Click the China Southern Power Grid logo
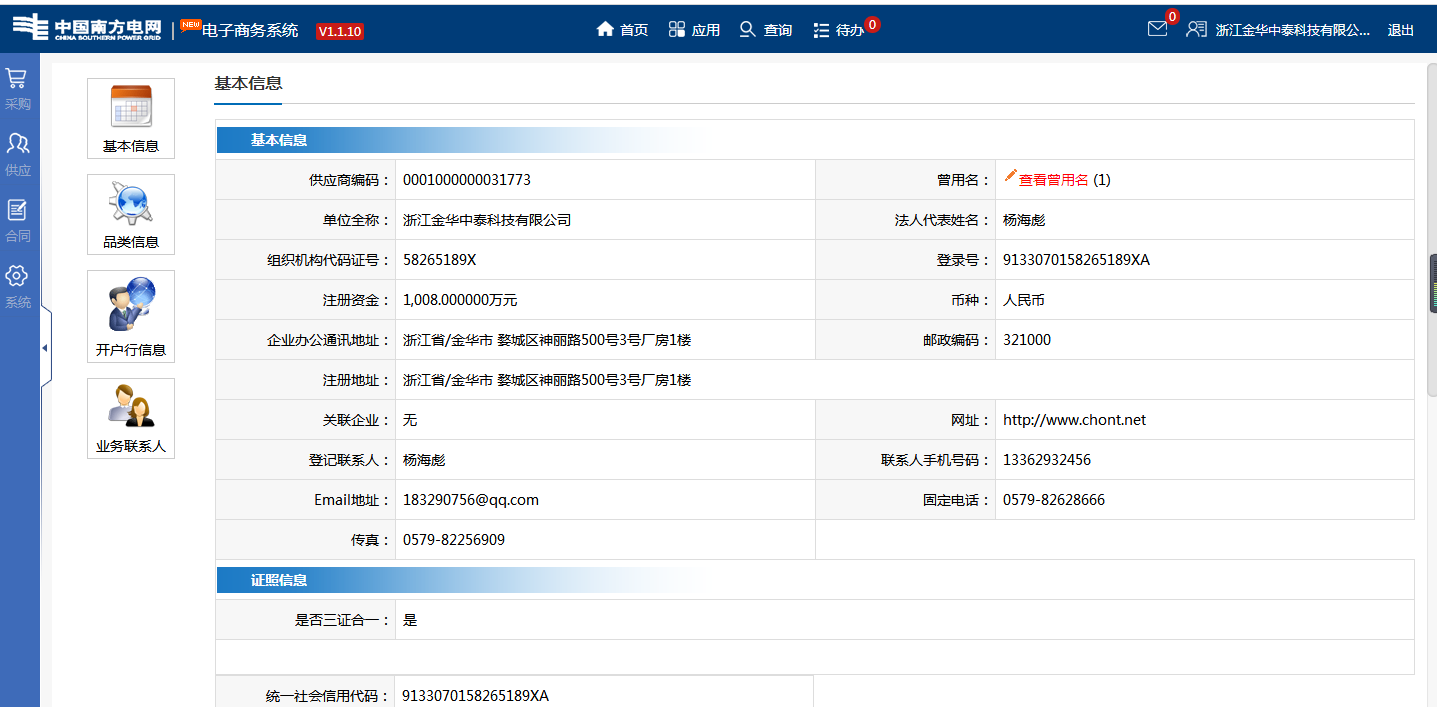 coord(86,27)
